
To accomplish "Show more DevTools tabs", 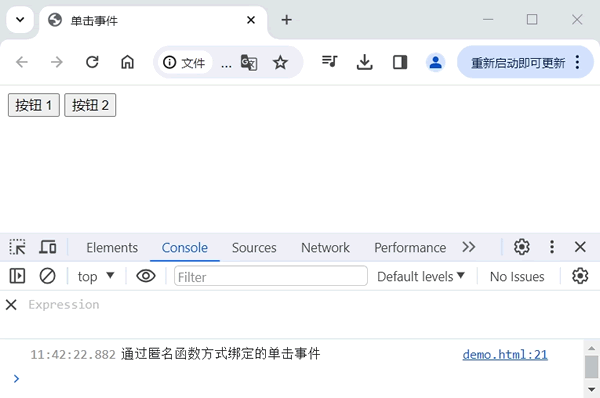I will [x=469, y=247].
